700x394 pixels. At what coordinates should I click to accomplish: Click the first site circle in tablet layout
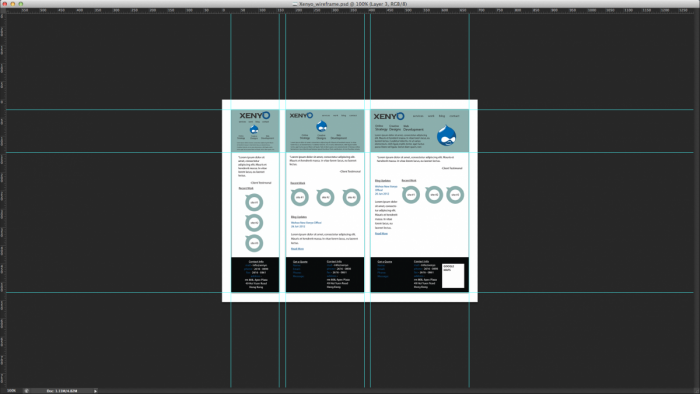(300, 197)
